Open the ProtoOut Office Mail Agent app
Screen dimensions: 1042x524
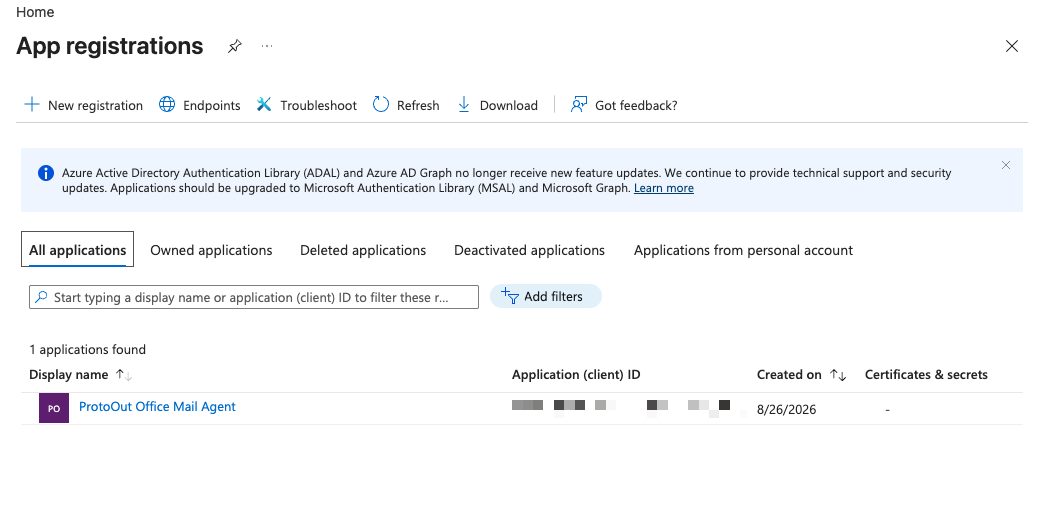tap(157, 406)
